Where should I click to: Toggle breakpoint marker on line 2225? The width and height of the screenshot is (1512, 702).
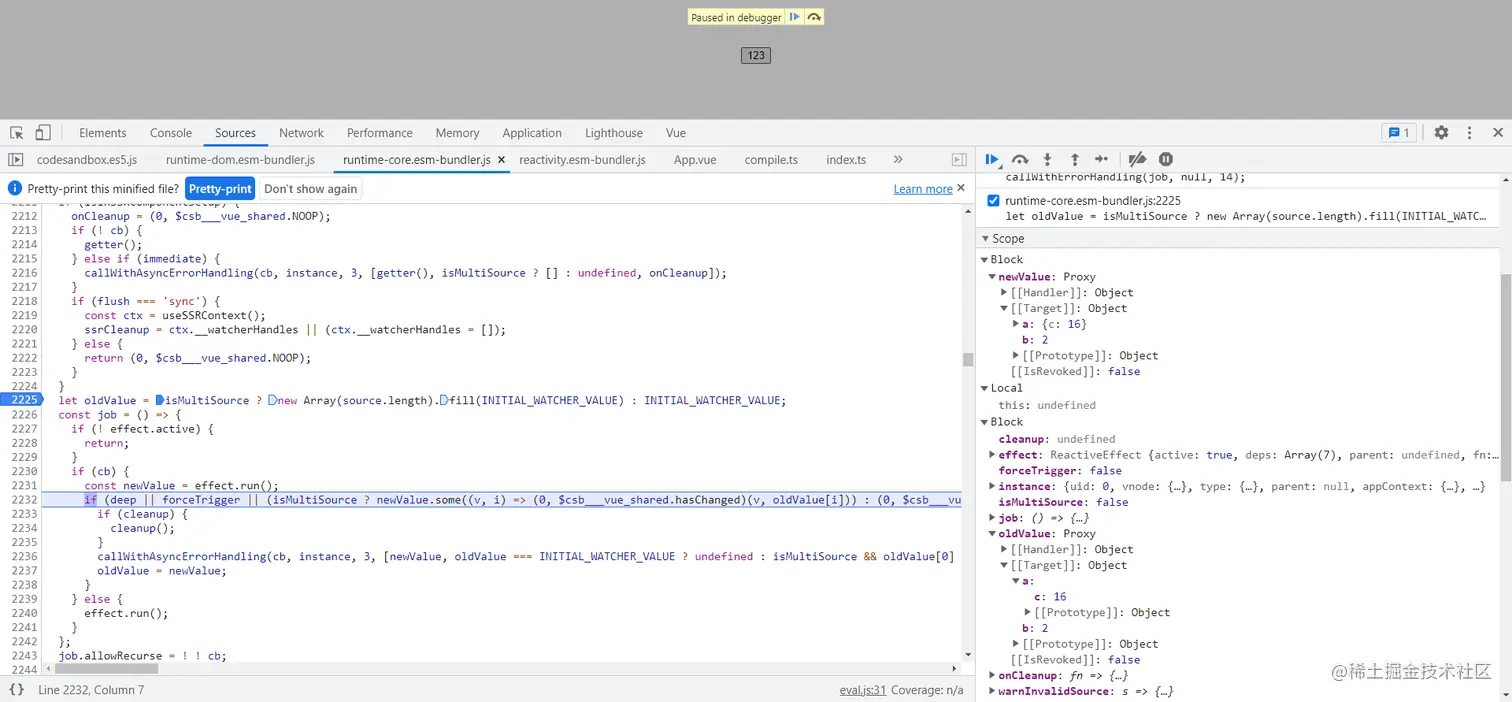pos(22,400)
